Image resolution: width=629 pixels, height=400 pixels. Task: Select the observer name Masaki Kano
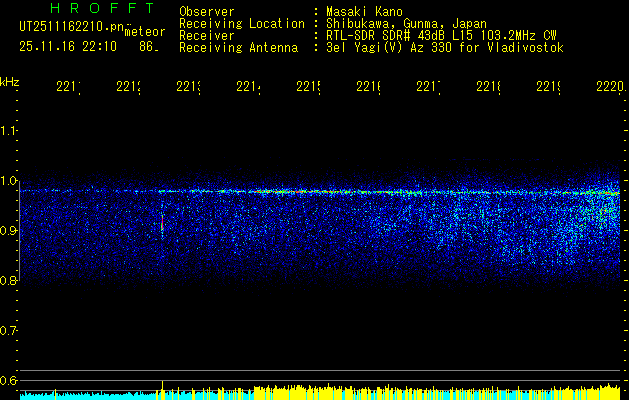(364, 12)
